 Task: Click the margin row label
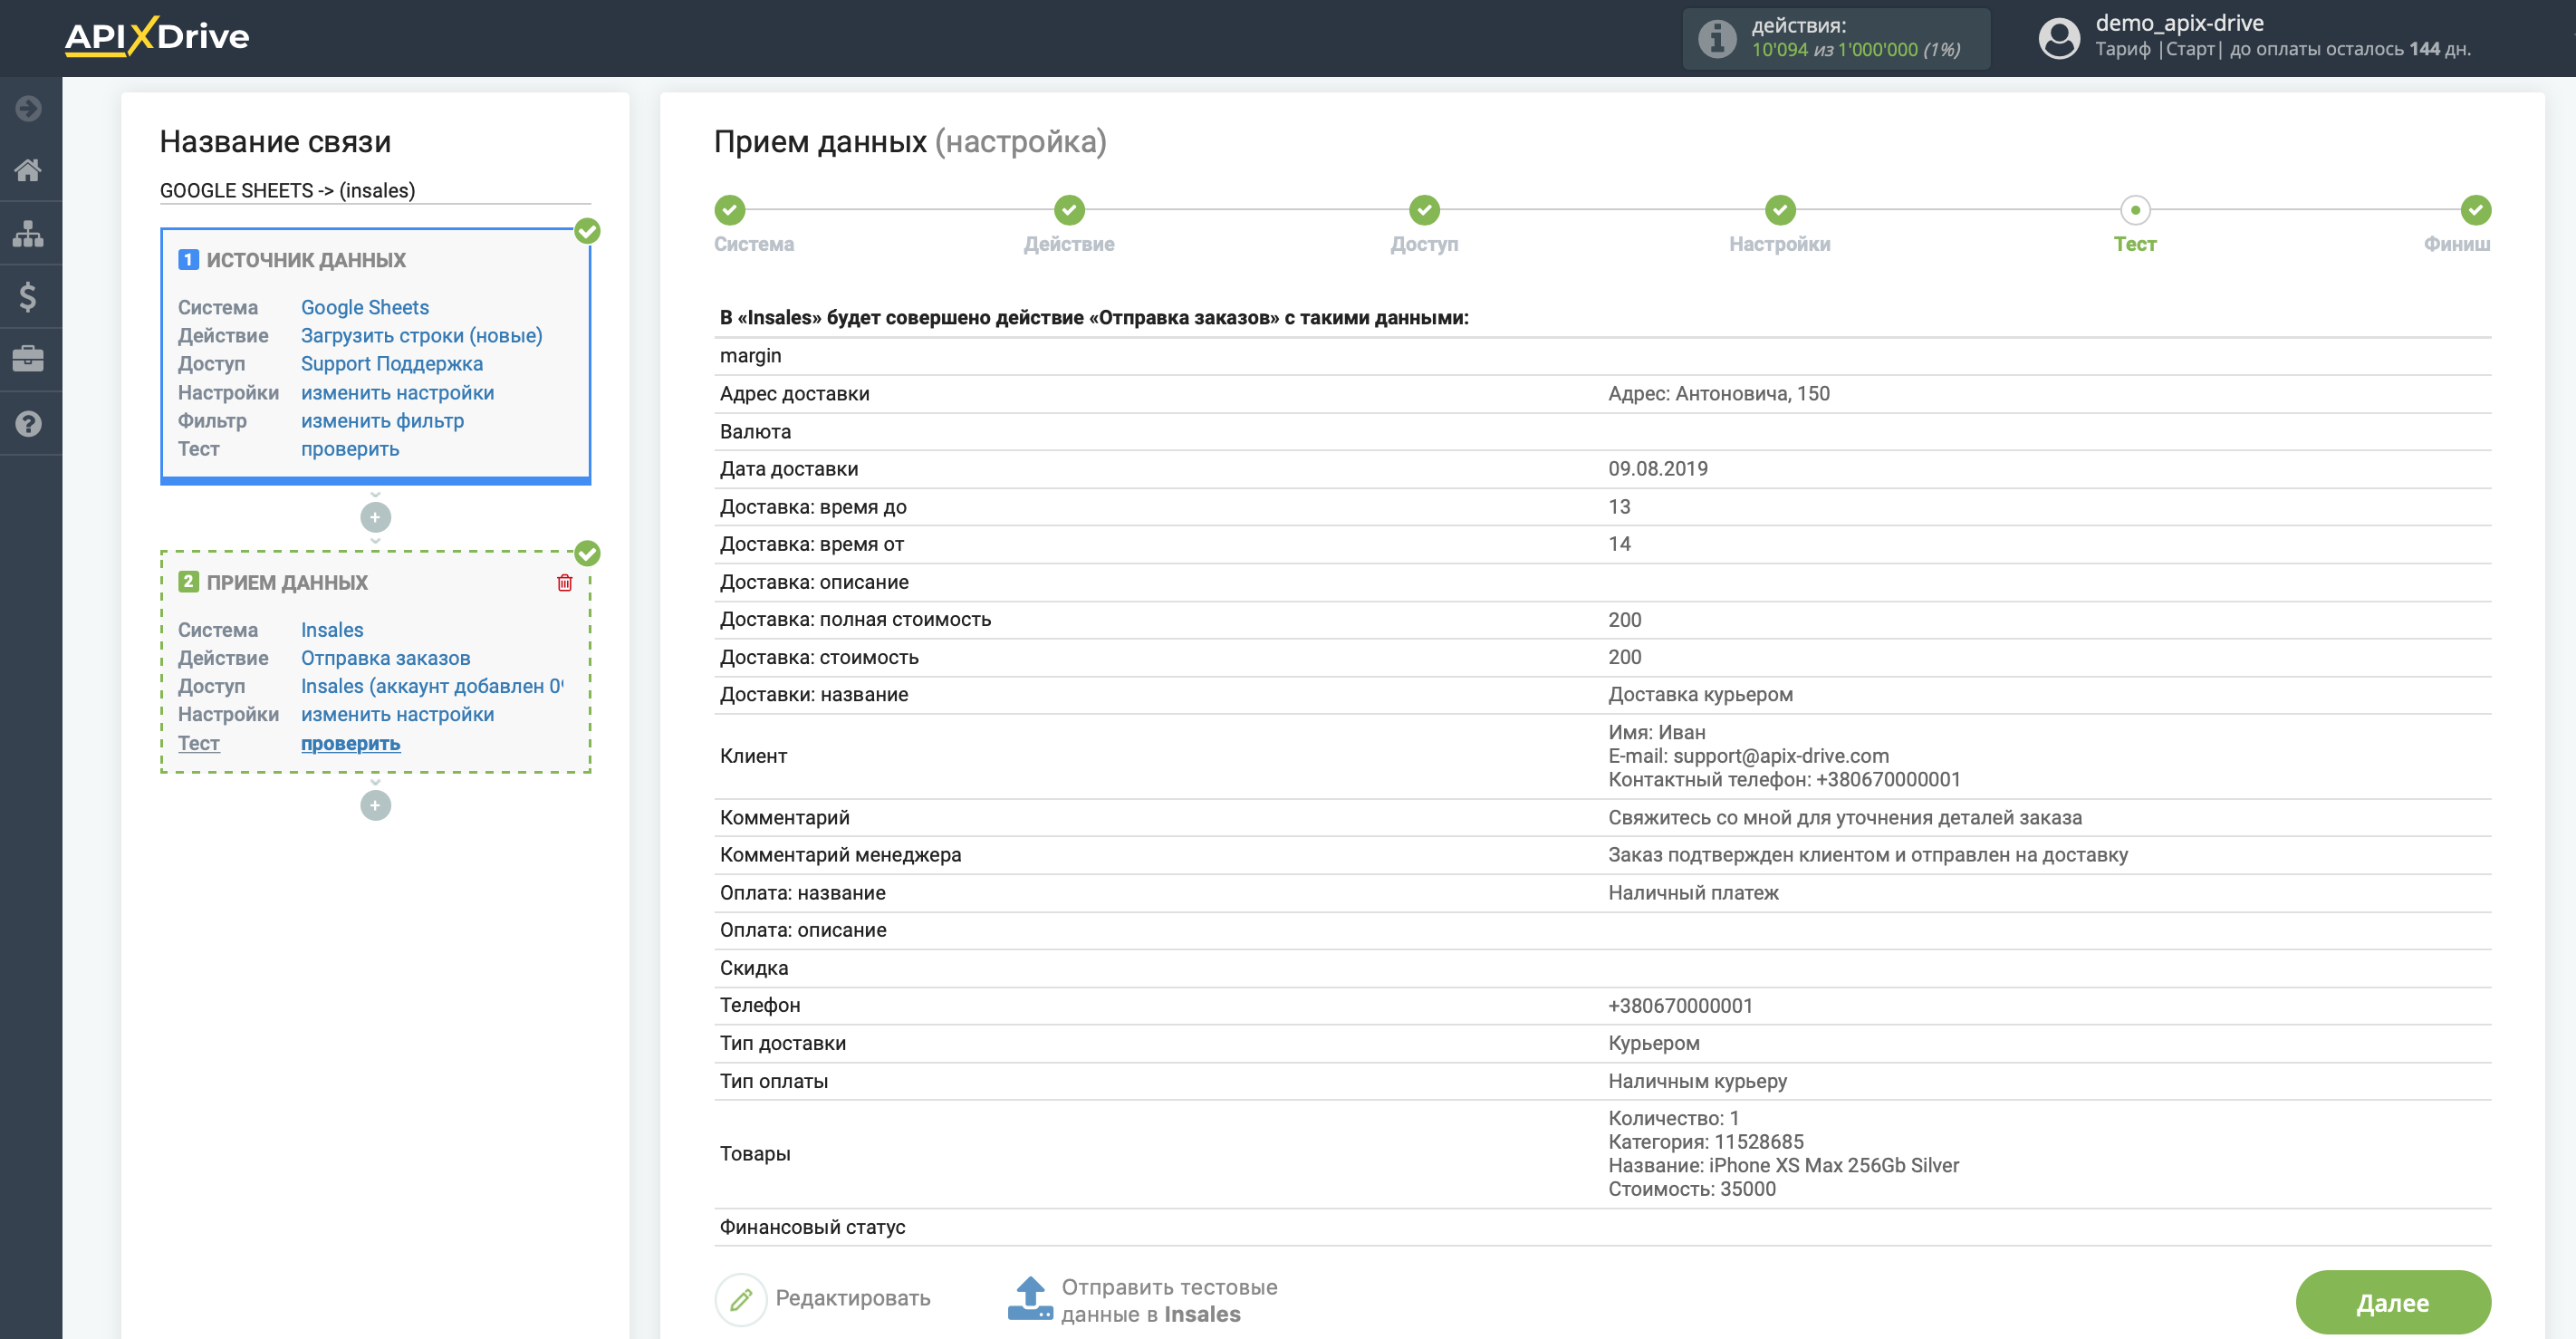click(x=750, y=357)
